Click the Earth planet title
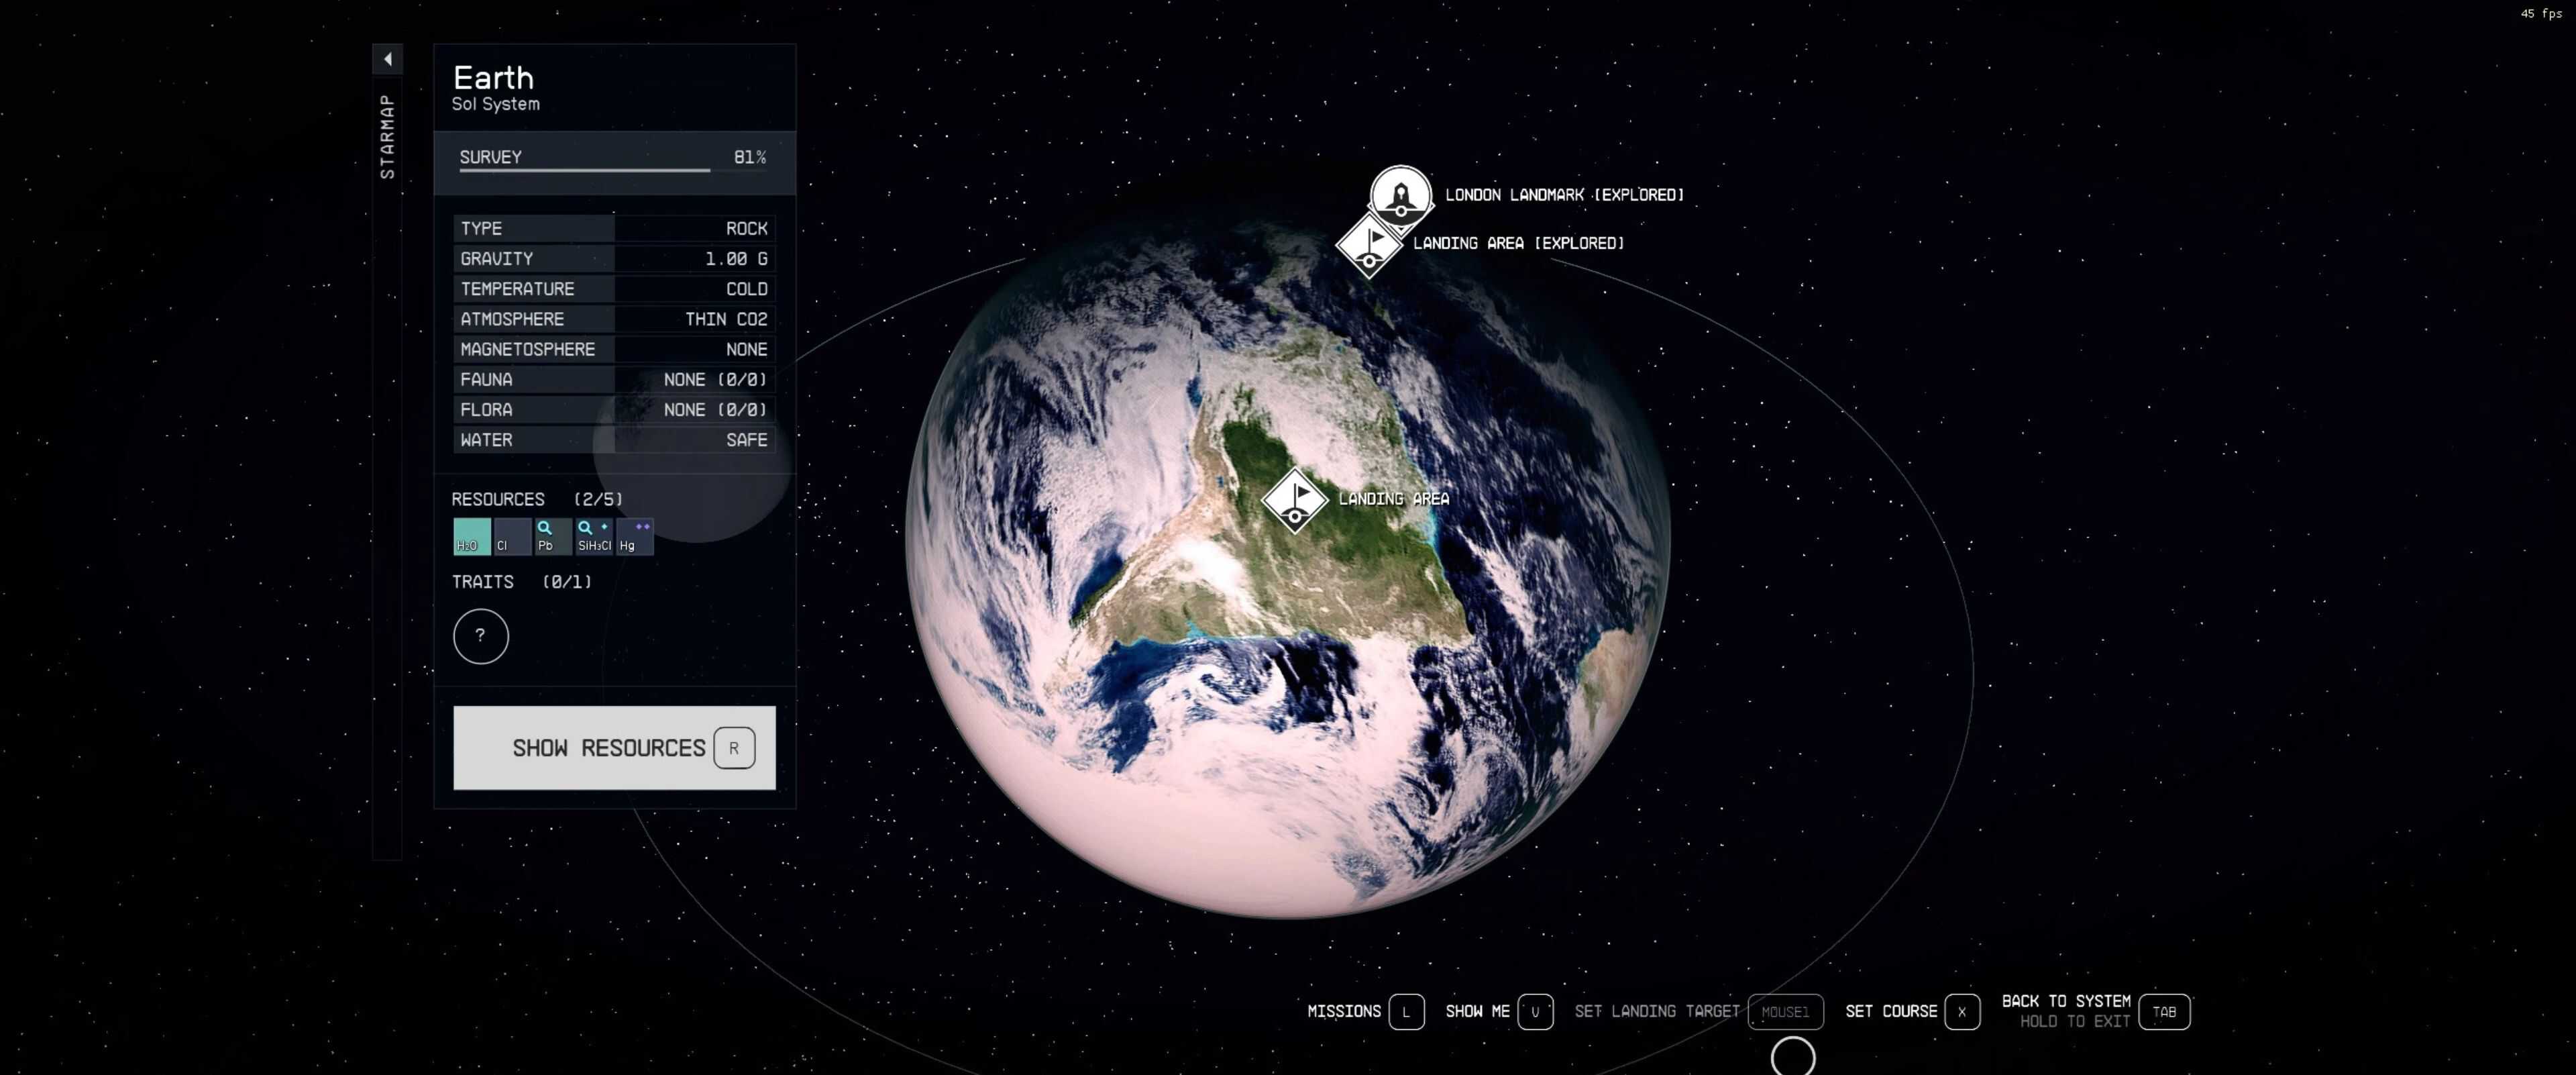 pyautogui.click(x=493, y=78)
